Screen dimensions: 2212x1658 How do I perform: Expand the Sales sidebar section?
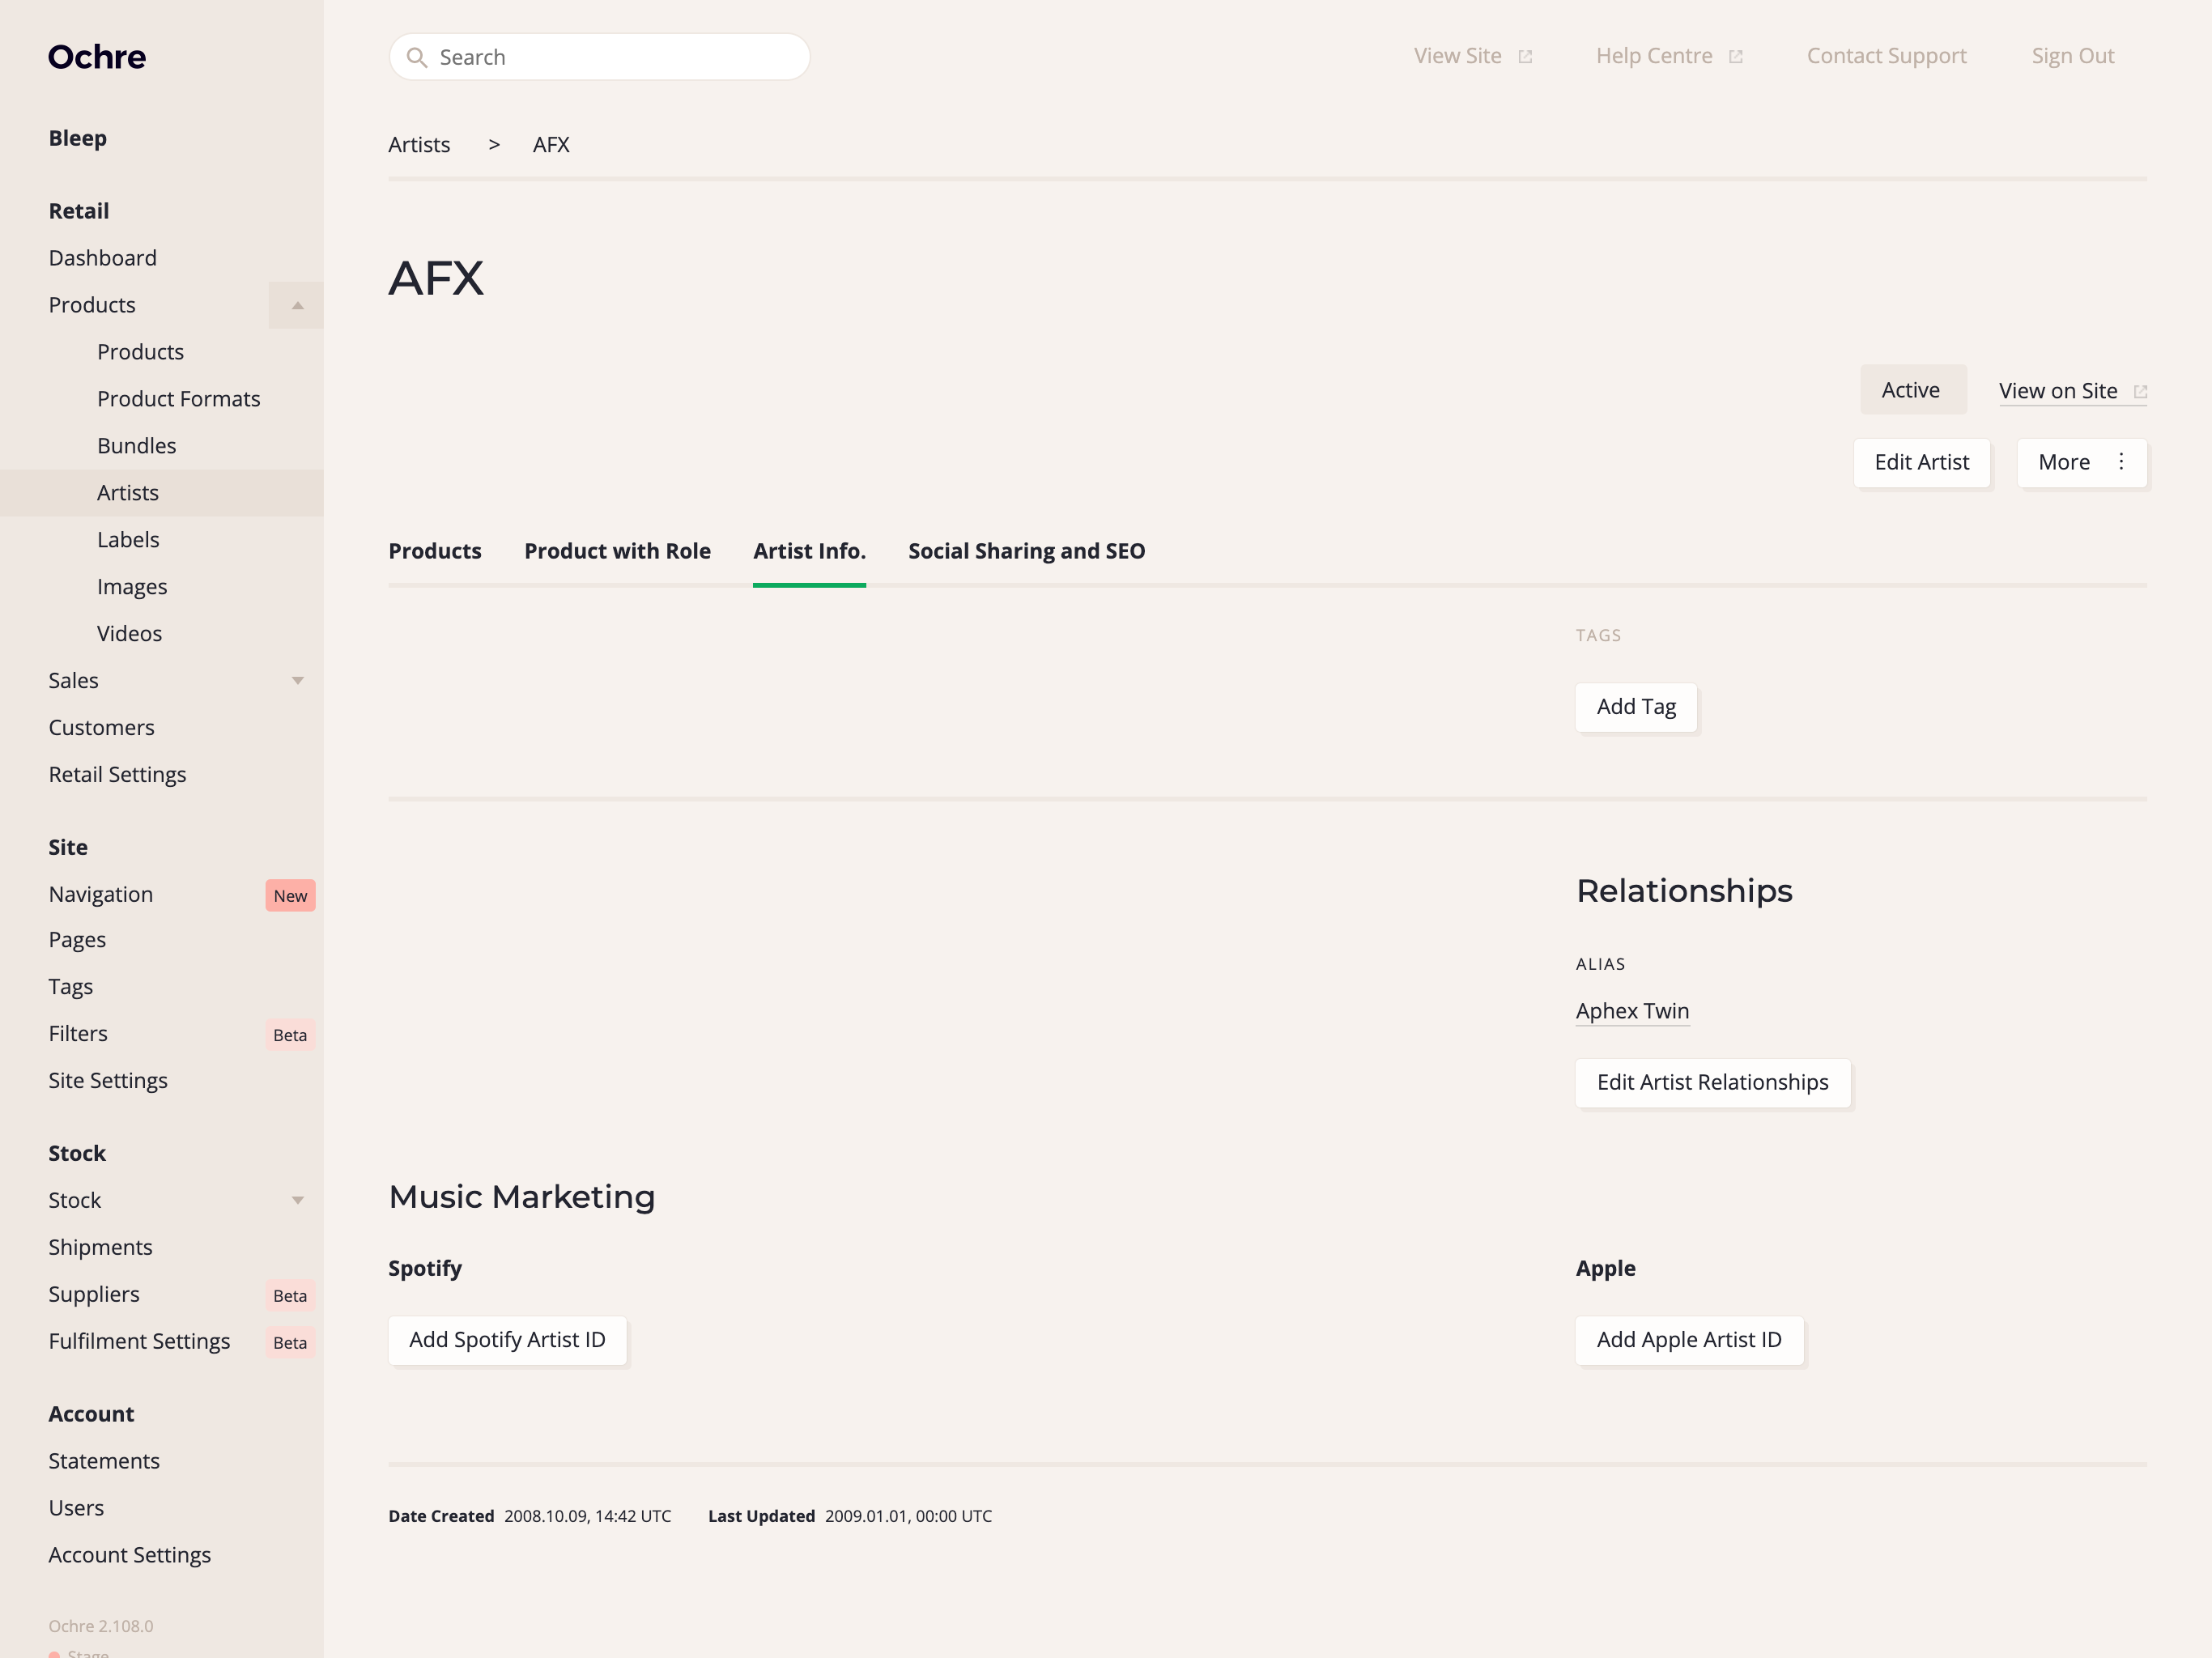[x=297, y=681]
